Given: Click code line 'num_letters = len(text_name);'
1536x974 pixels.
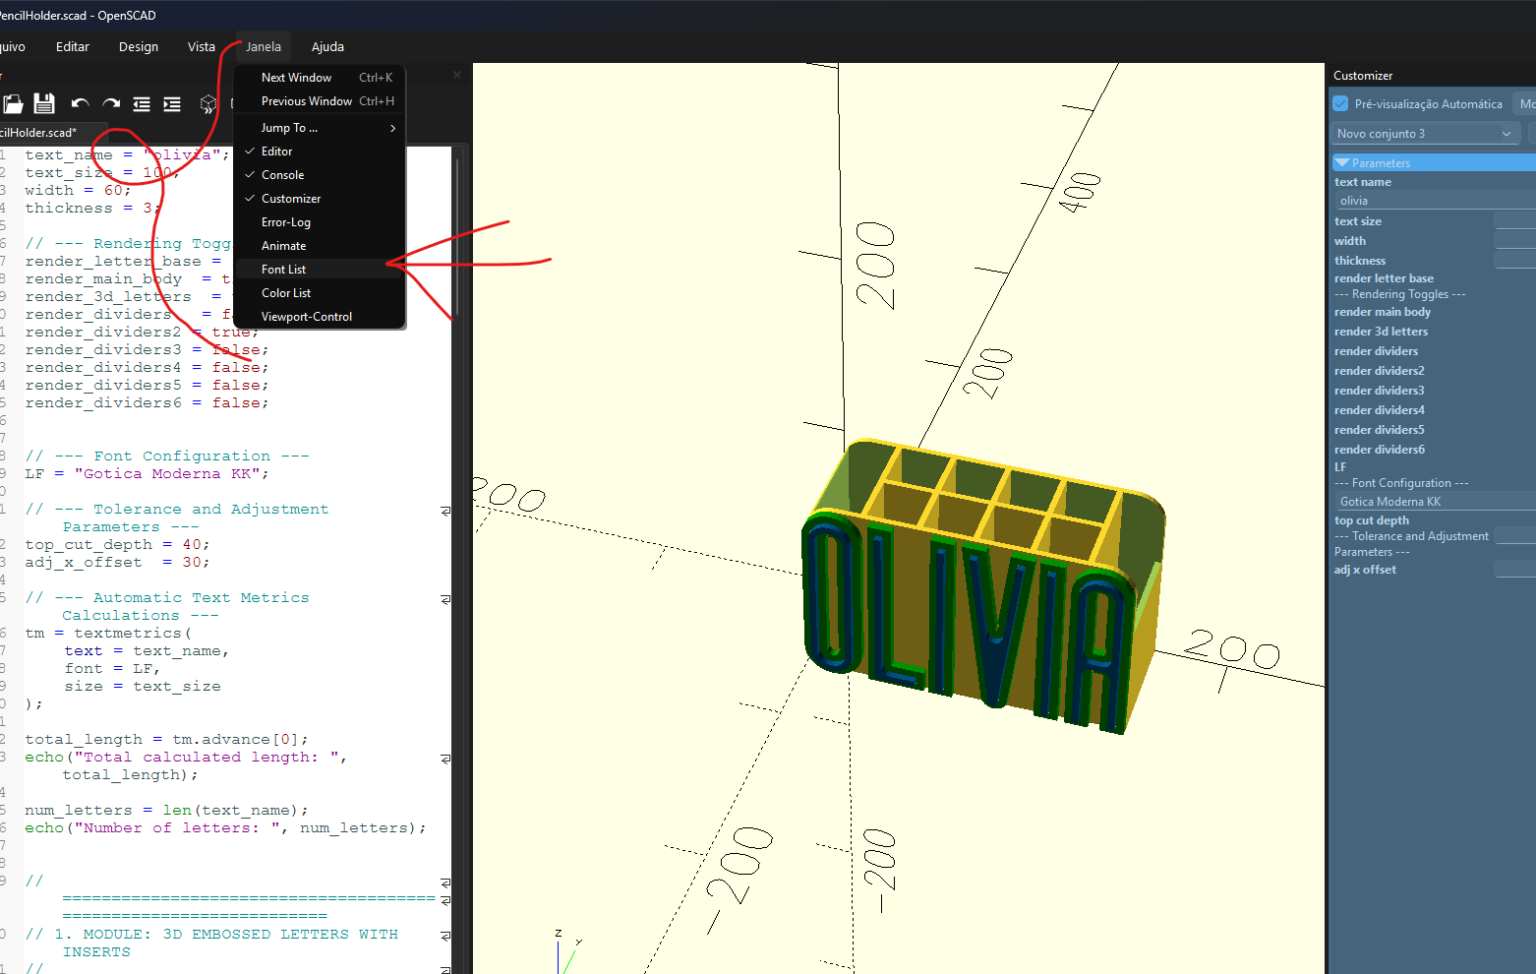Looking at the screenshot, I should (167, 811).
